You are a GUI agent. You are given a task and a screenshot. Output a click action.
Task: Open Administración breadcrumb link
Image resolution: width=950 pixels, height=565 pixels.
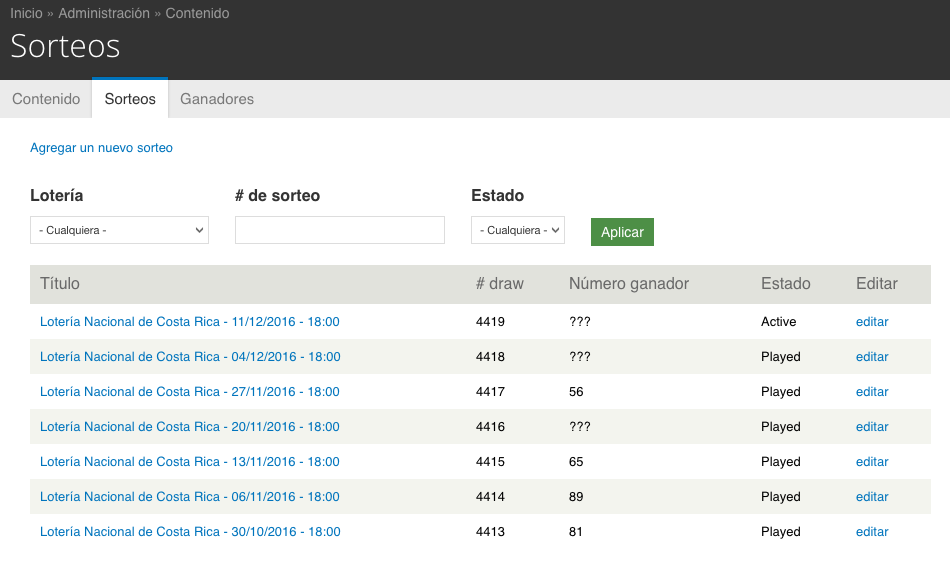[x=104, y=13]
